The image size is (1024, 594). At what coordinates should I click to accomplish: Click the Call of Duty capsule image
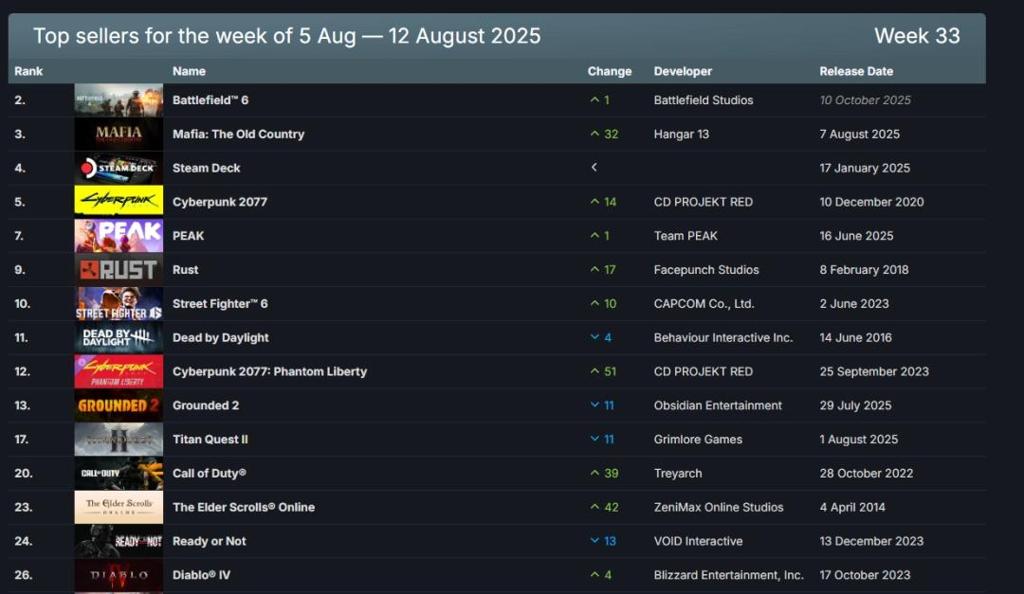click(x=118, y=473)
